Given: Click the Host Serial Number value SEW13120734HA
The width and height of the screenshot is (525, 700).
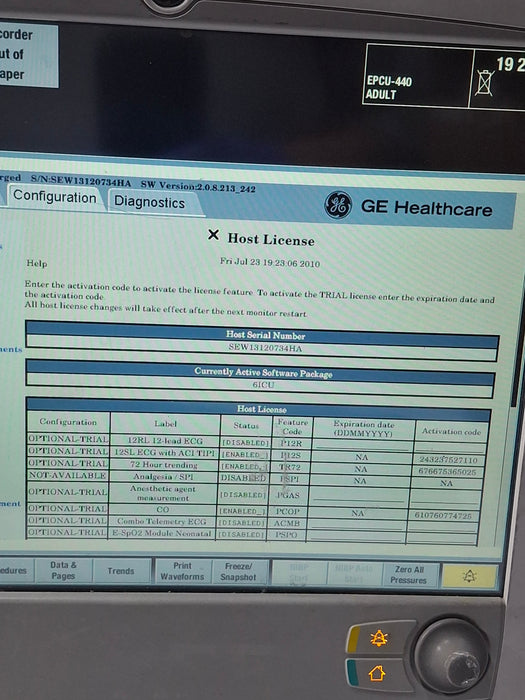Looking at the screenshot, I should (265, 348).
